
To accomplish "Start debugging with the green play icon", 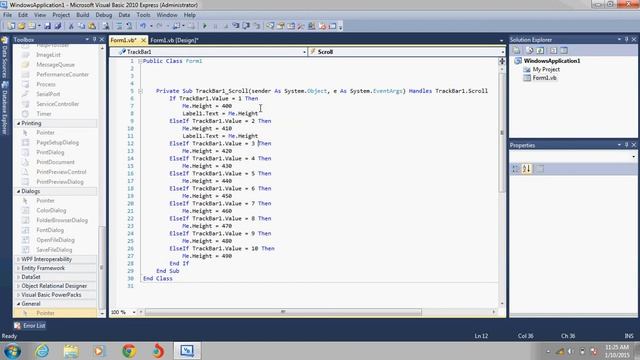I will 205,26.
